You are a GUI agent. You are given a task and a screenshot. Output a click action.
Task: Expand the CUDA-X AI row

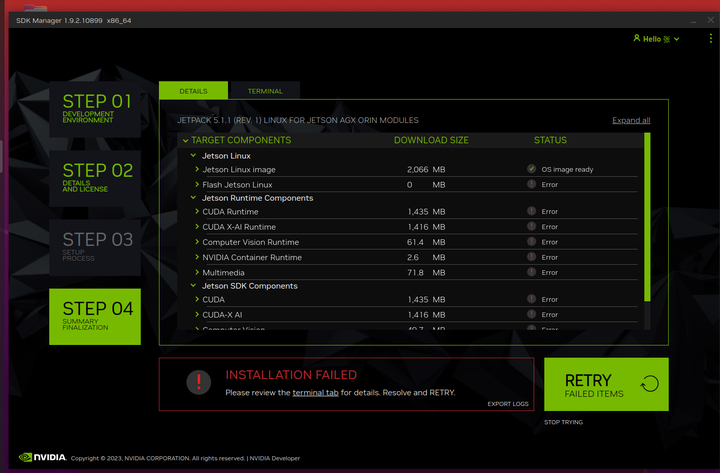tap(197, 314)
